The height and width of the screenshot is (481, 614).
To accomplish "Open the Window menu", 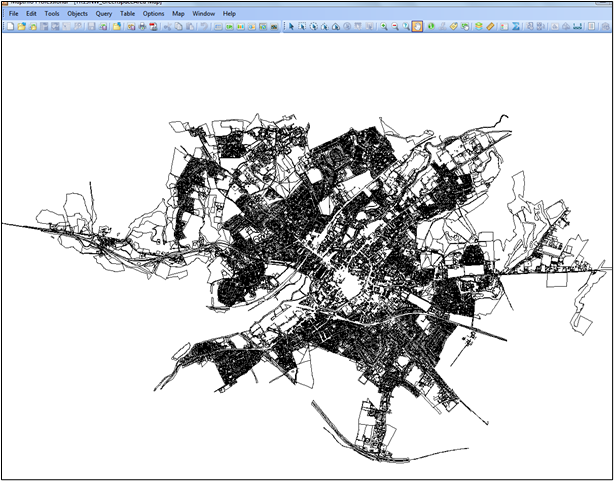I will 204,14.
